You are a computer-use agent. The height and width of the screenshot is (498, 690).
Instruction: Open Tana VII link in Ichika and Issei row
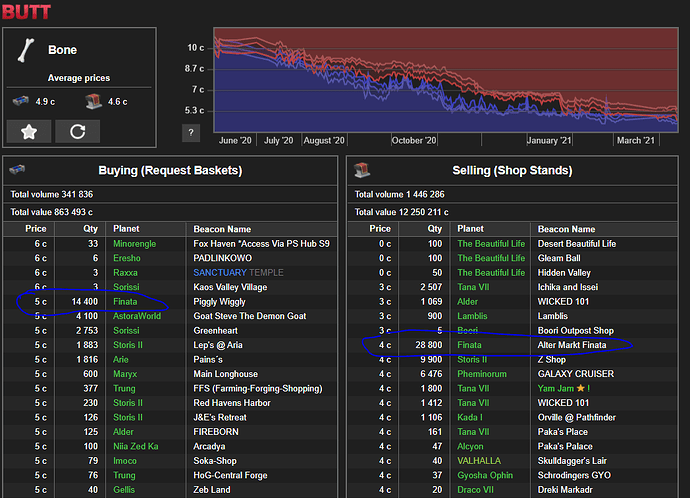[x=473, y=287]
